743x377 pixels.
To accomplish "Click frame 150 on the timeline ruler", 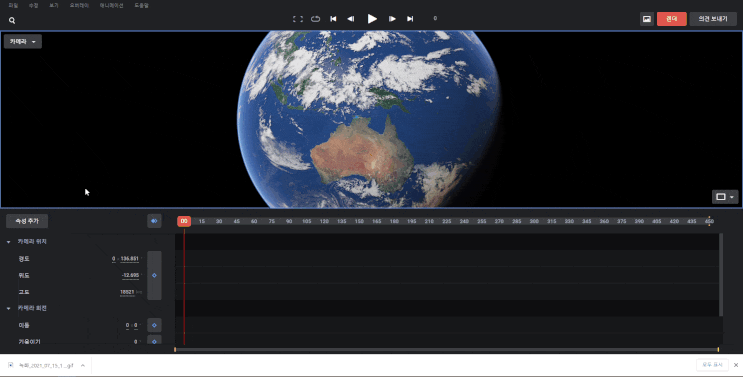I will (x=359, y=221).
